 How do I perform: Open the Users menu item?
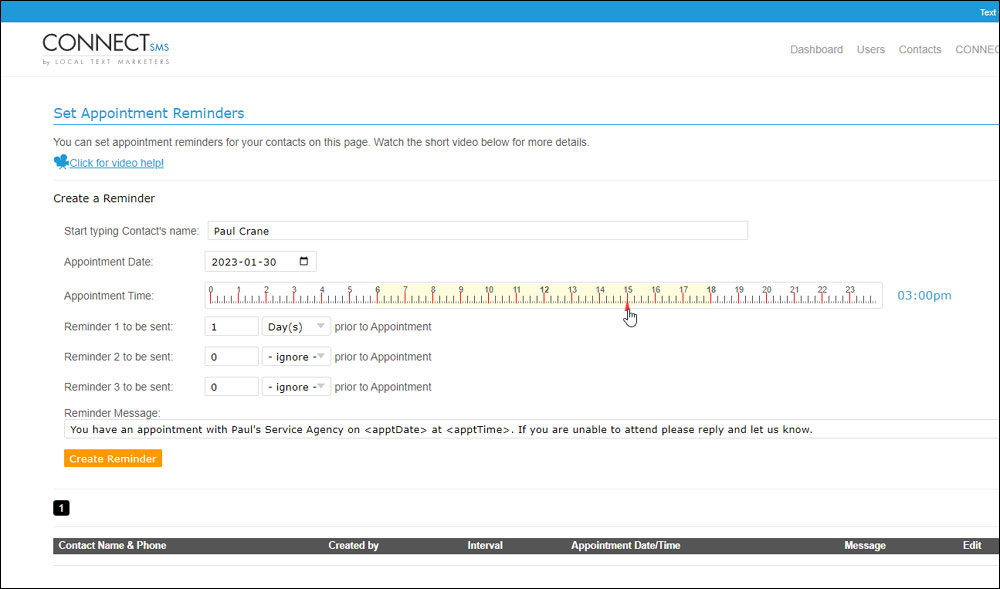pyautogui.click(x=871, y=49)
